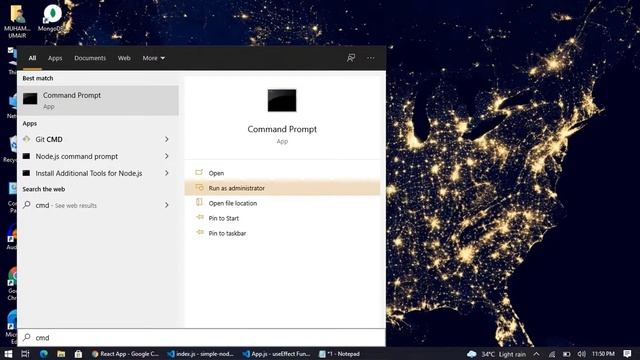
Task: Click the Run as administrator shield icon
Action: coord(199,187)
